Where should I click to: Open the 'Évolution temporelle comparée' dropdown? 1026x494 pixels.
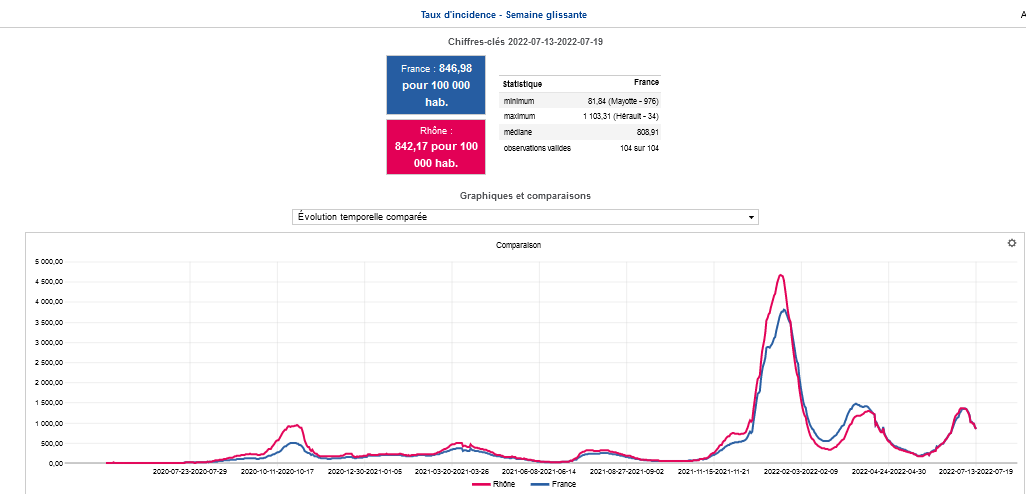click(x=525, y=217)
